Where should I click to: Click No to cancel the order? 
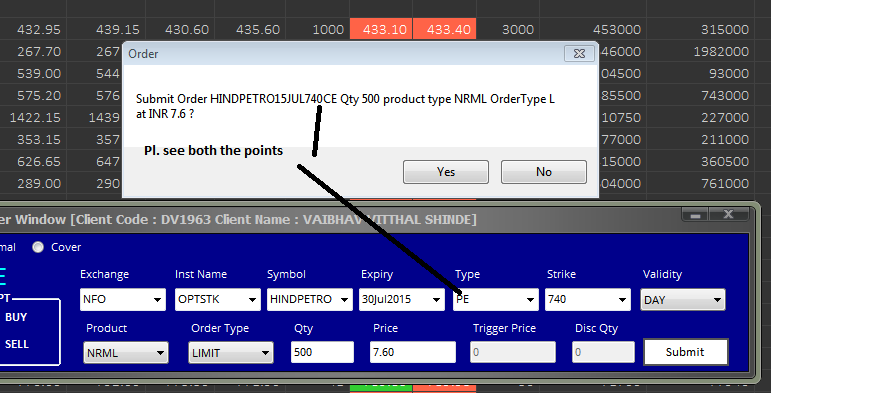(544, 172)
